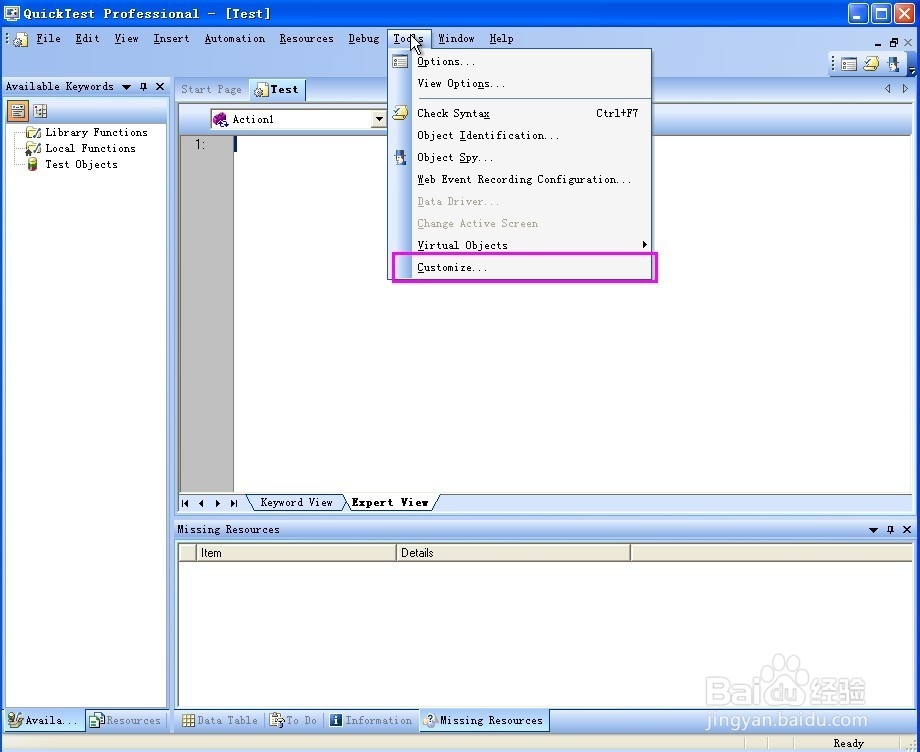Screen dimensions: 920x752
Task: Select Test Objects in the keywords tree
Action: 81,164
